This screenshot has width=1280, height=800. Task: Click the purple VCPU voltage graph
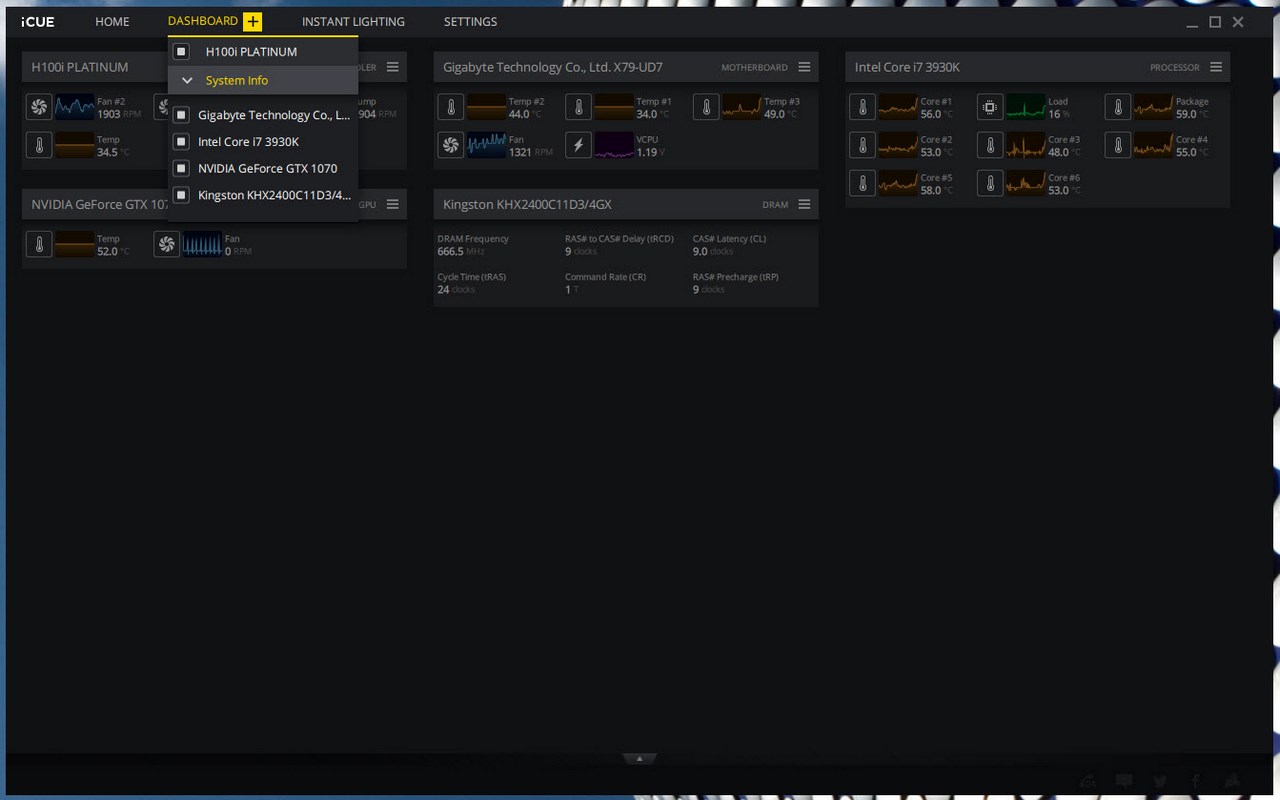coord(614,145)
